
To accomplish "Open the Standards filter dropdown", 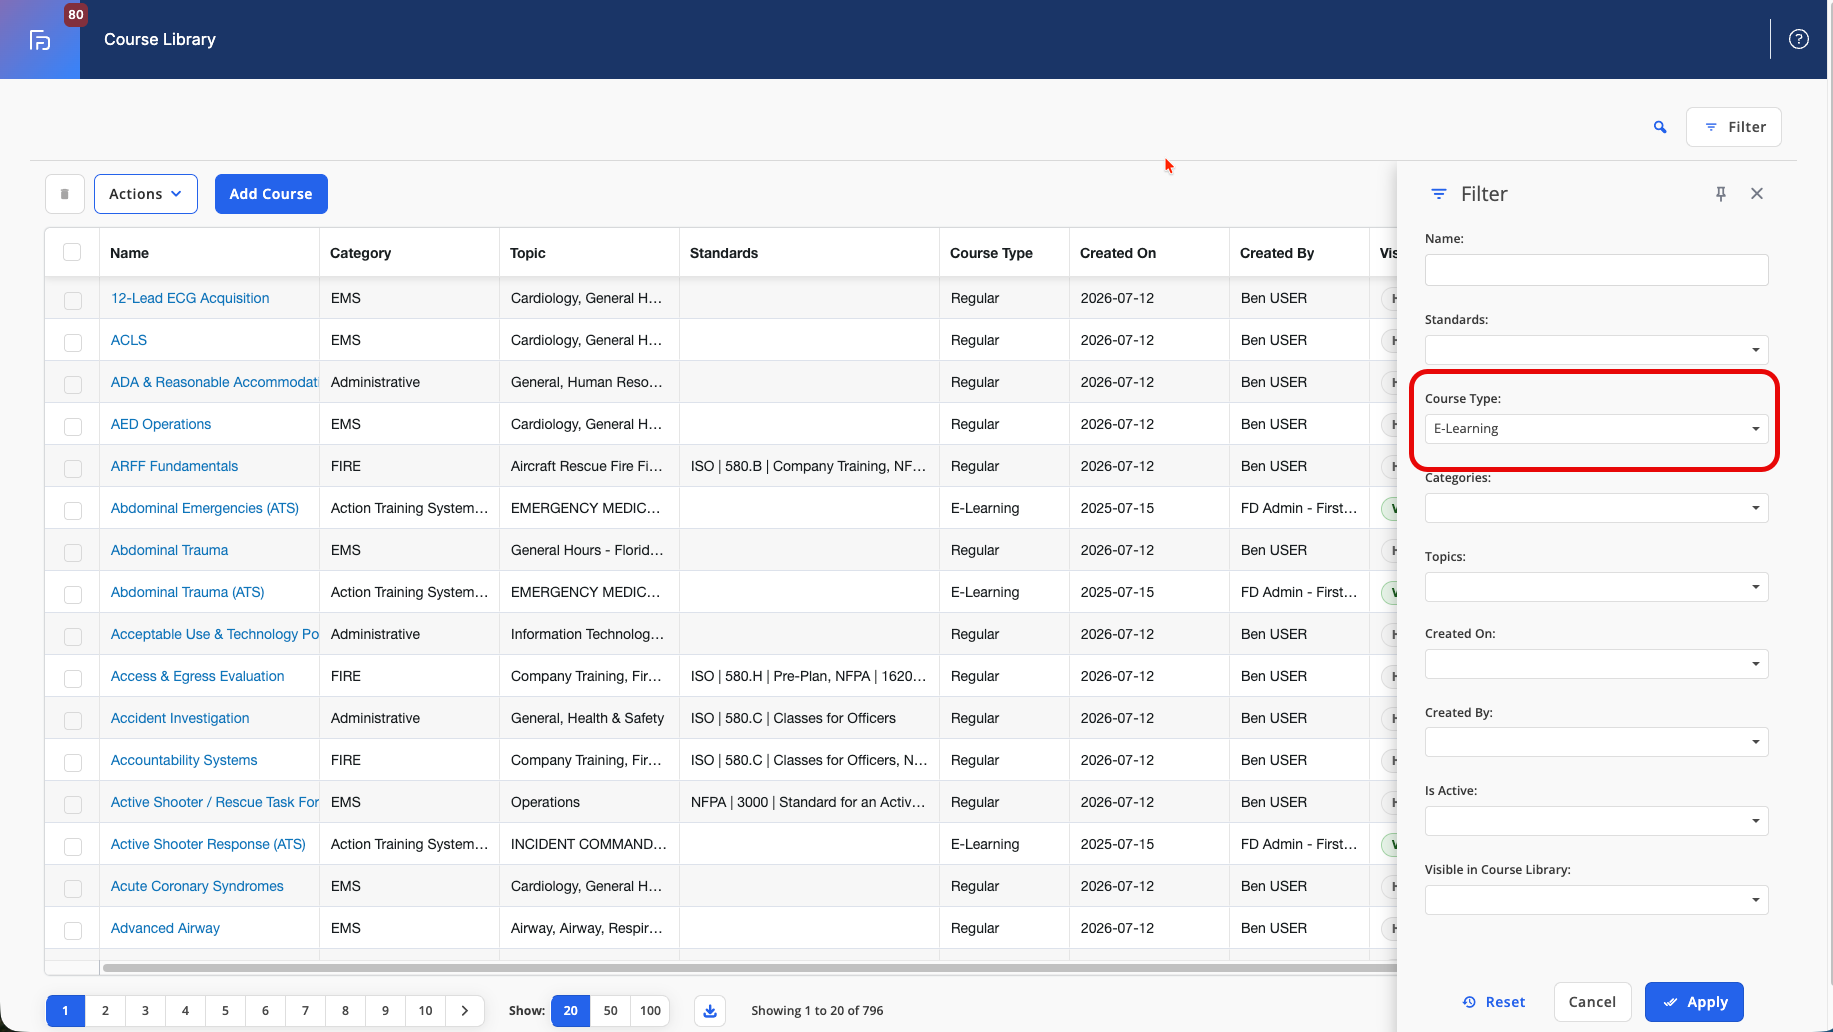I will 1596,350.
